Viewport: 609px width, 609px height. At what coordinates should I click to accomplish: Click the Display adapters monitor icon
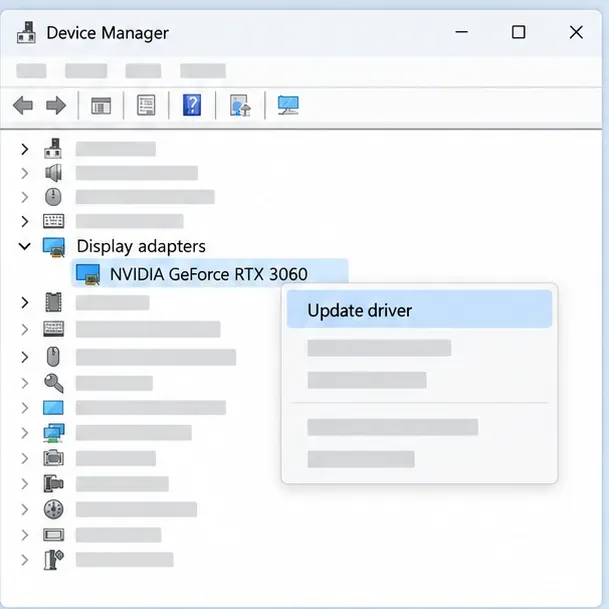point(54,247)
